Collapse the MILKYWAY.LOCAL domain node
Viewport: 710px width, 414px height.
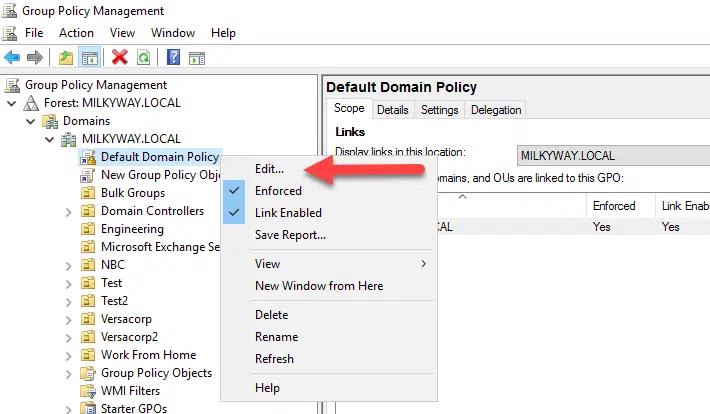[x=50, y=140]
